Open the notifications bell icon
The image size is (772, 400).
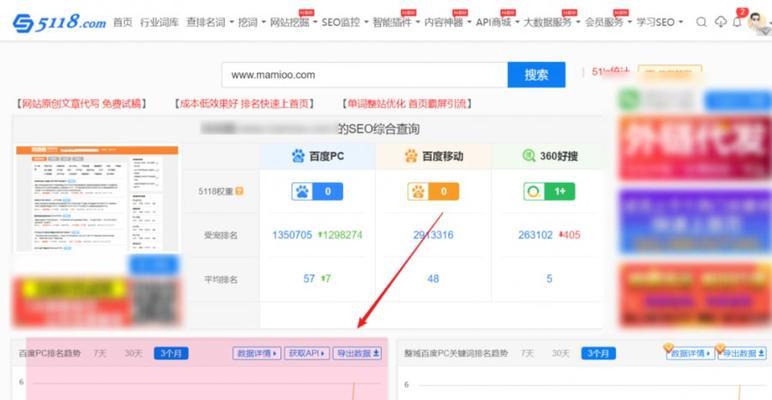click(x=737, y=22)
